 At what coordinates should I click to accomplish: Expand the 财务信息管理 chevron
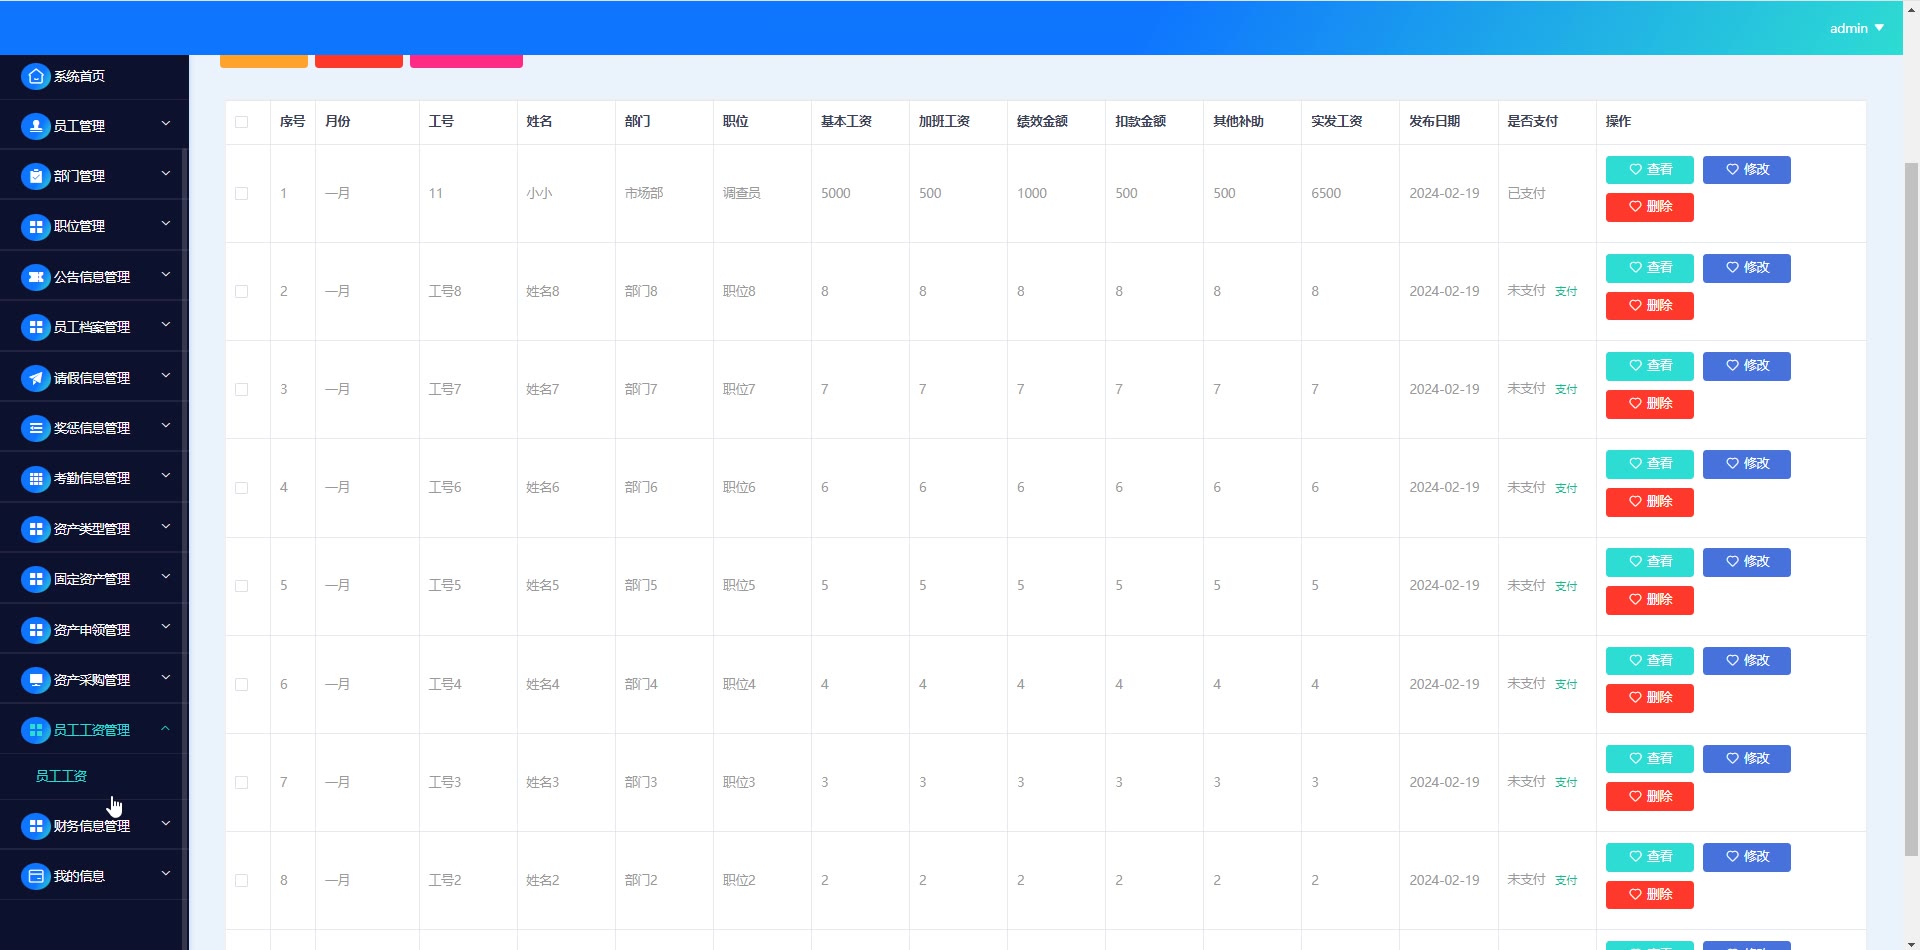[166, 824]
